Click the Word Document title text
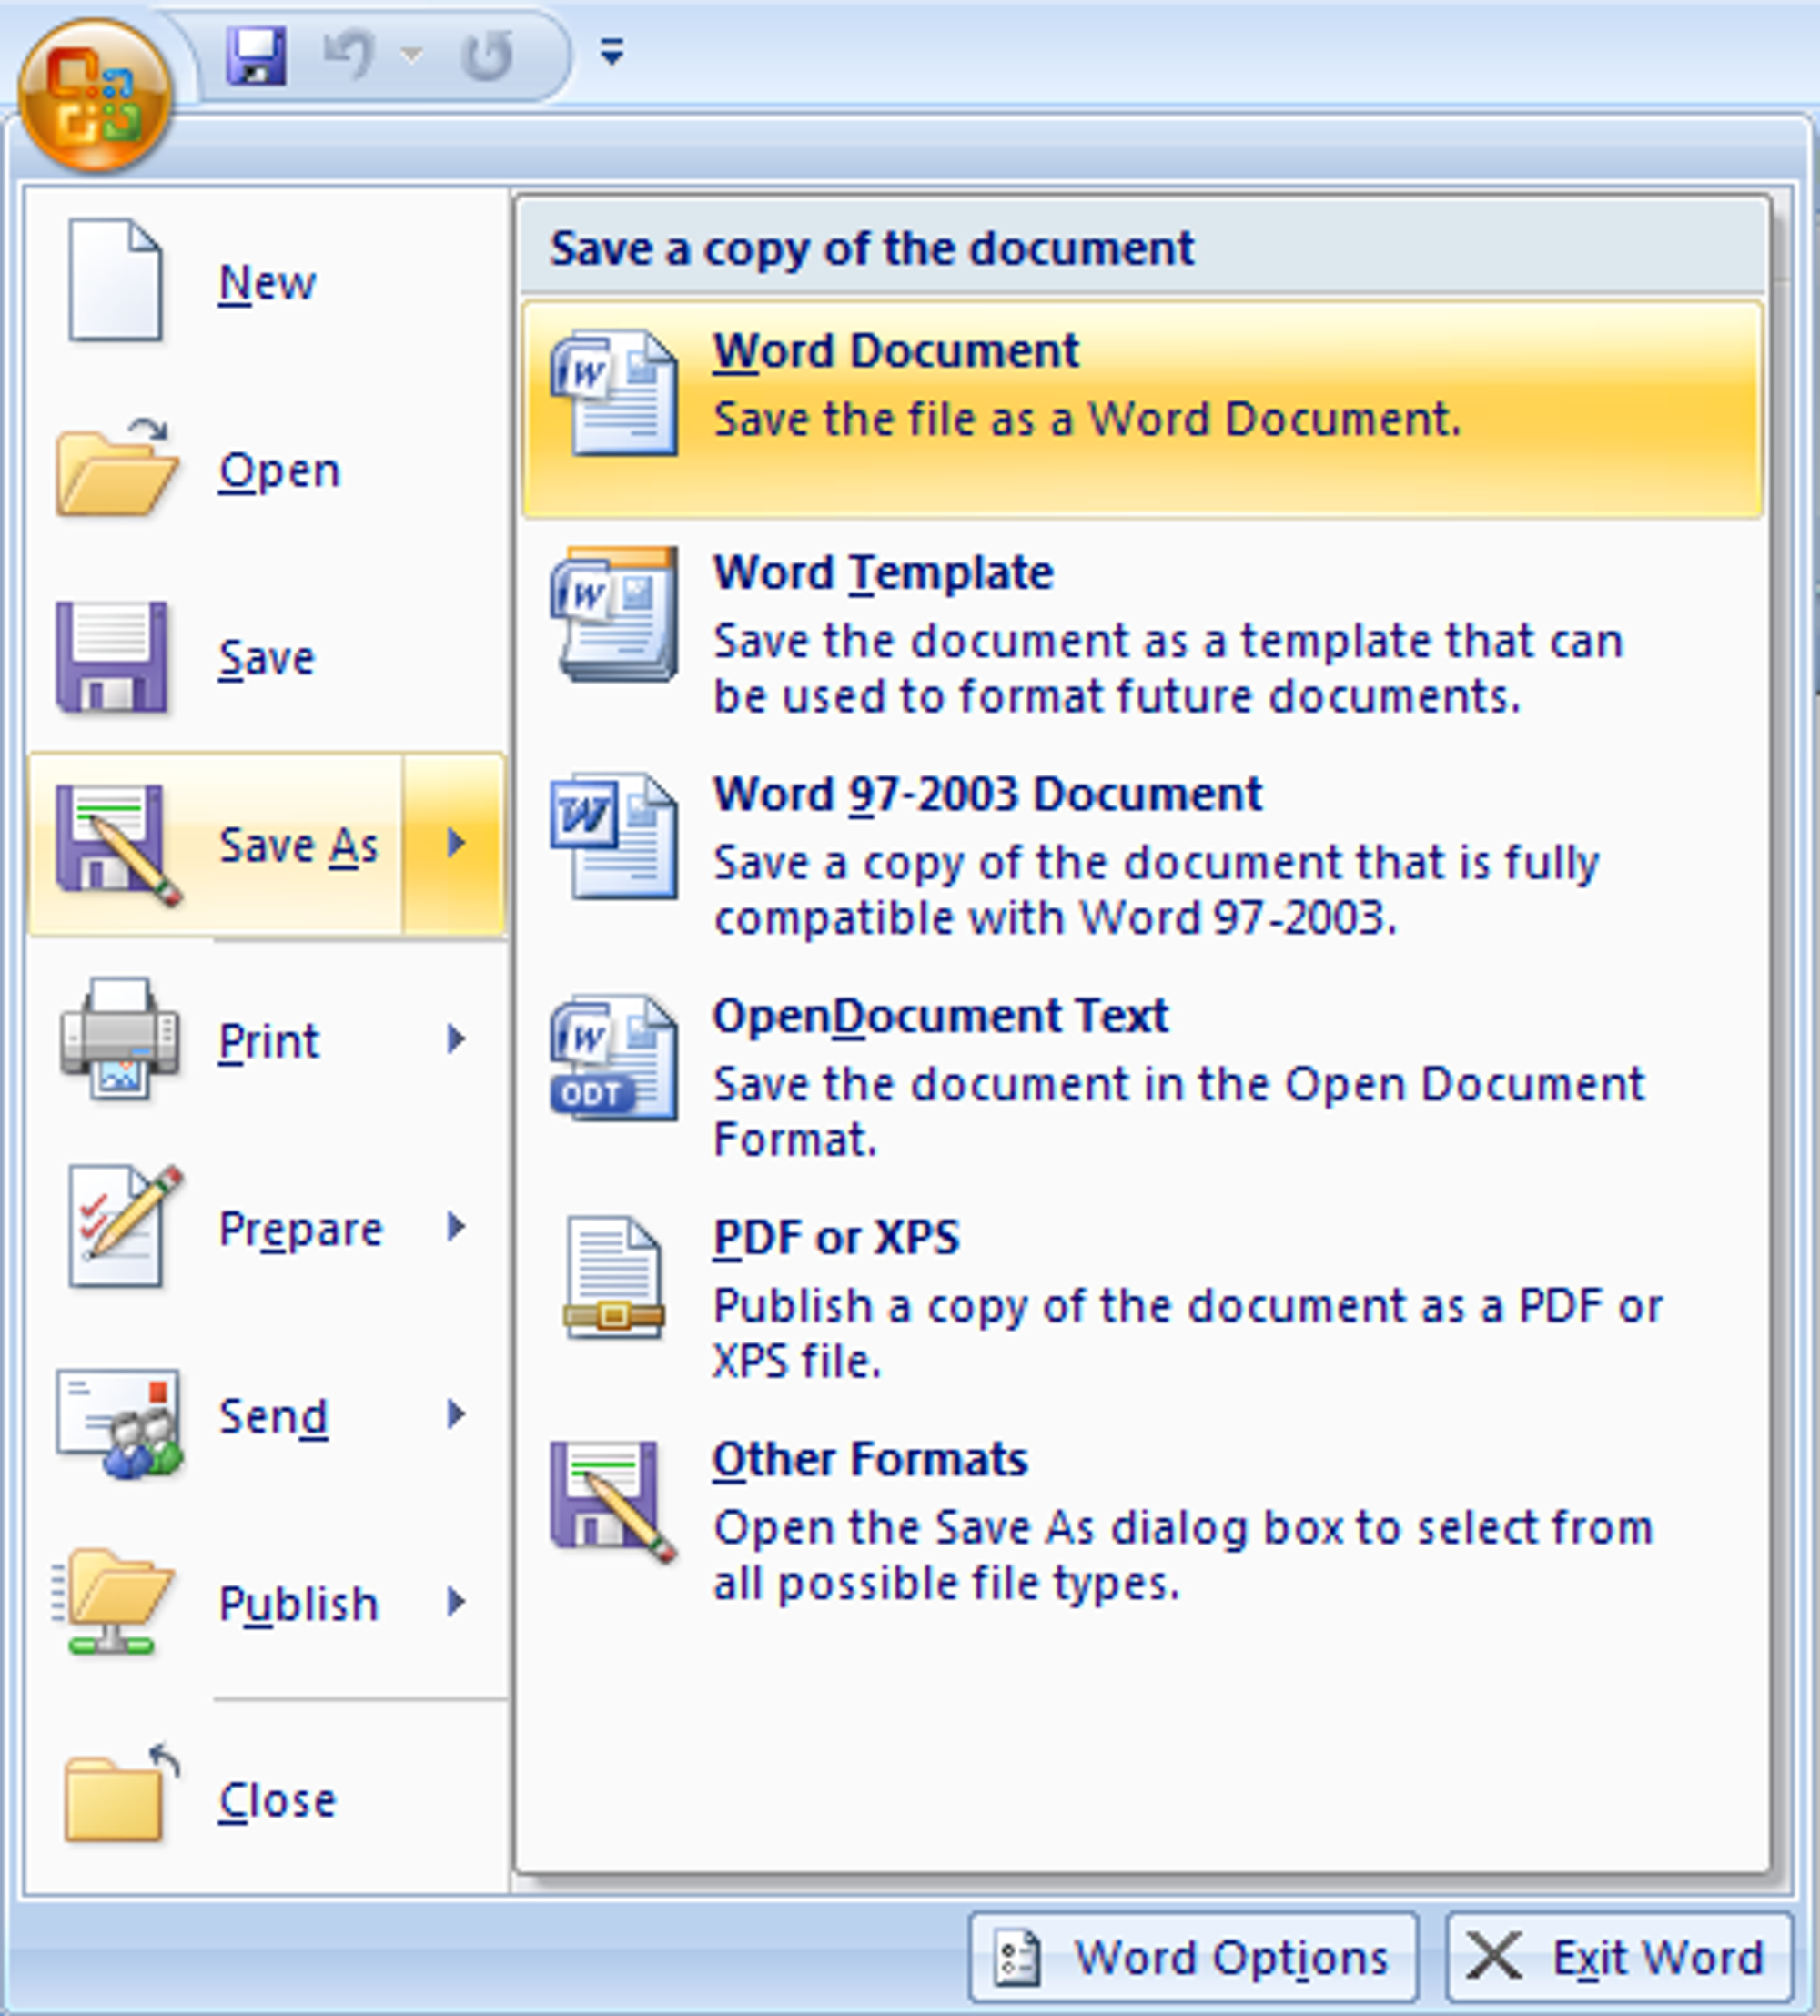 [x=896, y=351]
